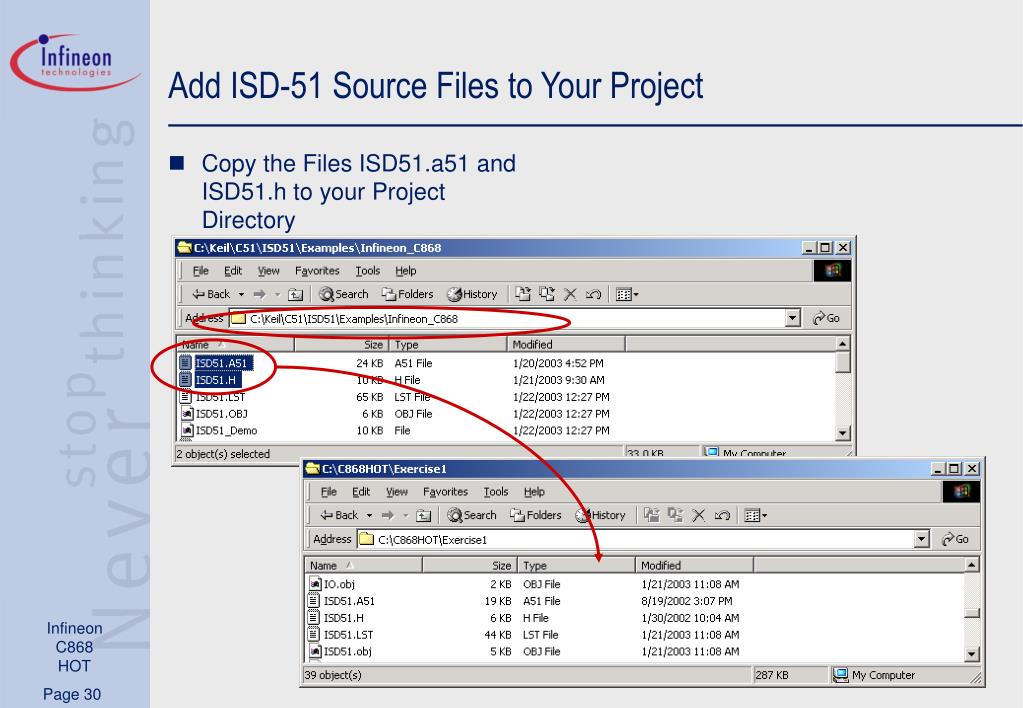Open Favorites menu in Exercise1 window
The height and width of the screenshot is (708, 1023).
[446, 492]
